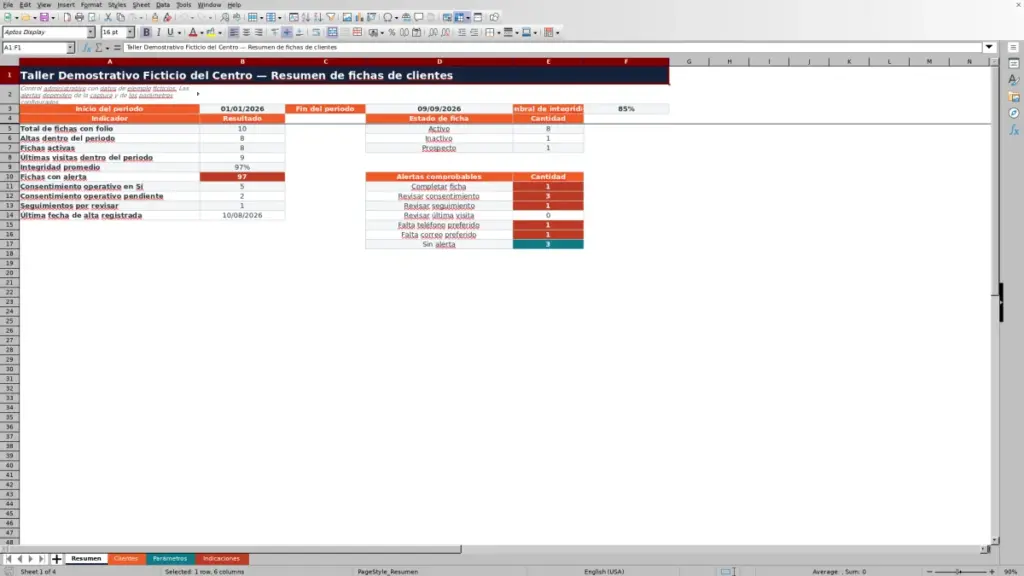This screenshot has height=576, width=1024.
Task: Toggle Bold formatting
Action: 146,33
